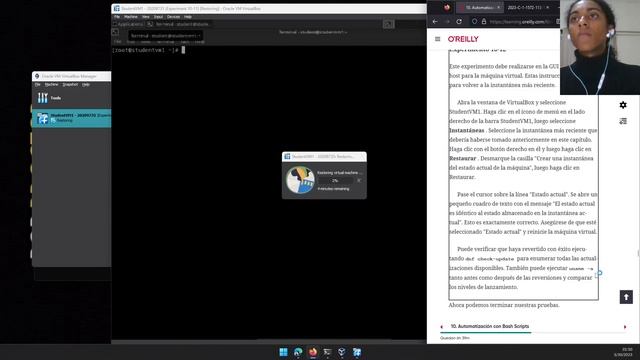The height and width of the screenshot is (360, 640).
Task: Switch to the '10. Automatización' browser tab
Action: pyautogui.click(x=479, y=7)
